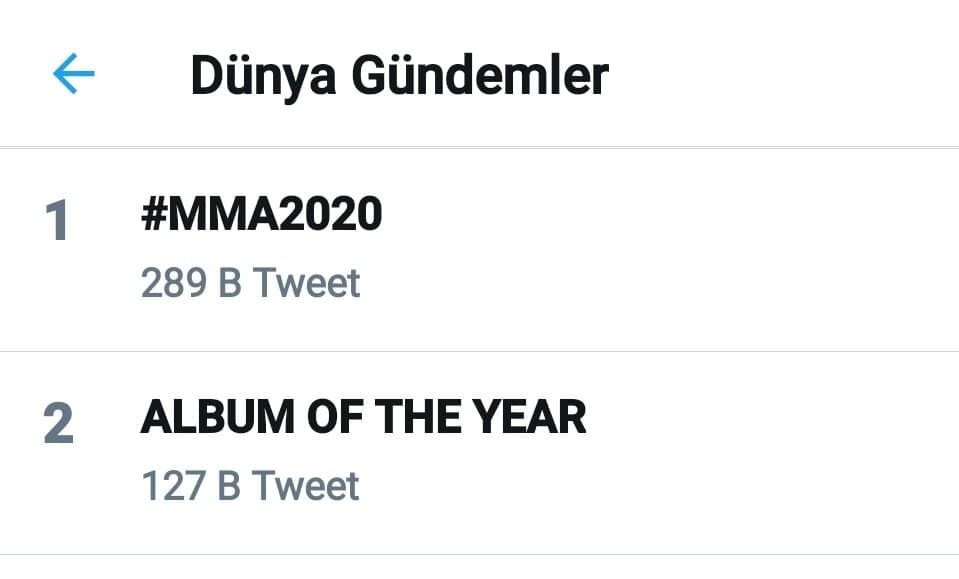959x579 pixels.
Task: Open the ALBUM OF THE YEAR trend
Action: 363,418
